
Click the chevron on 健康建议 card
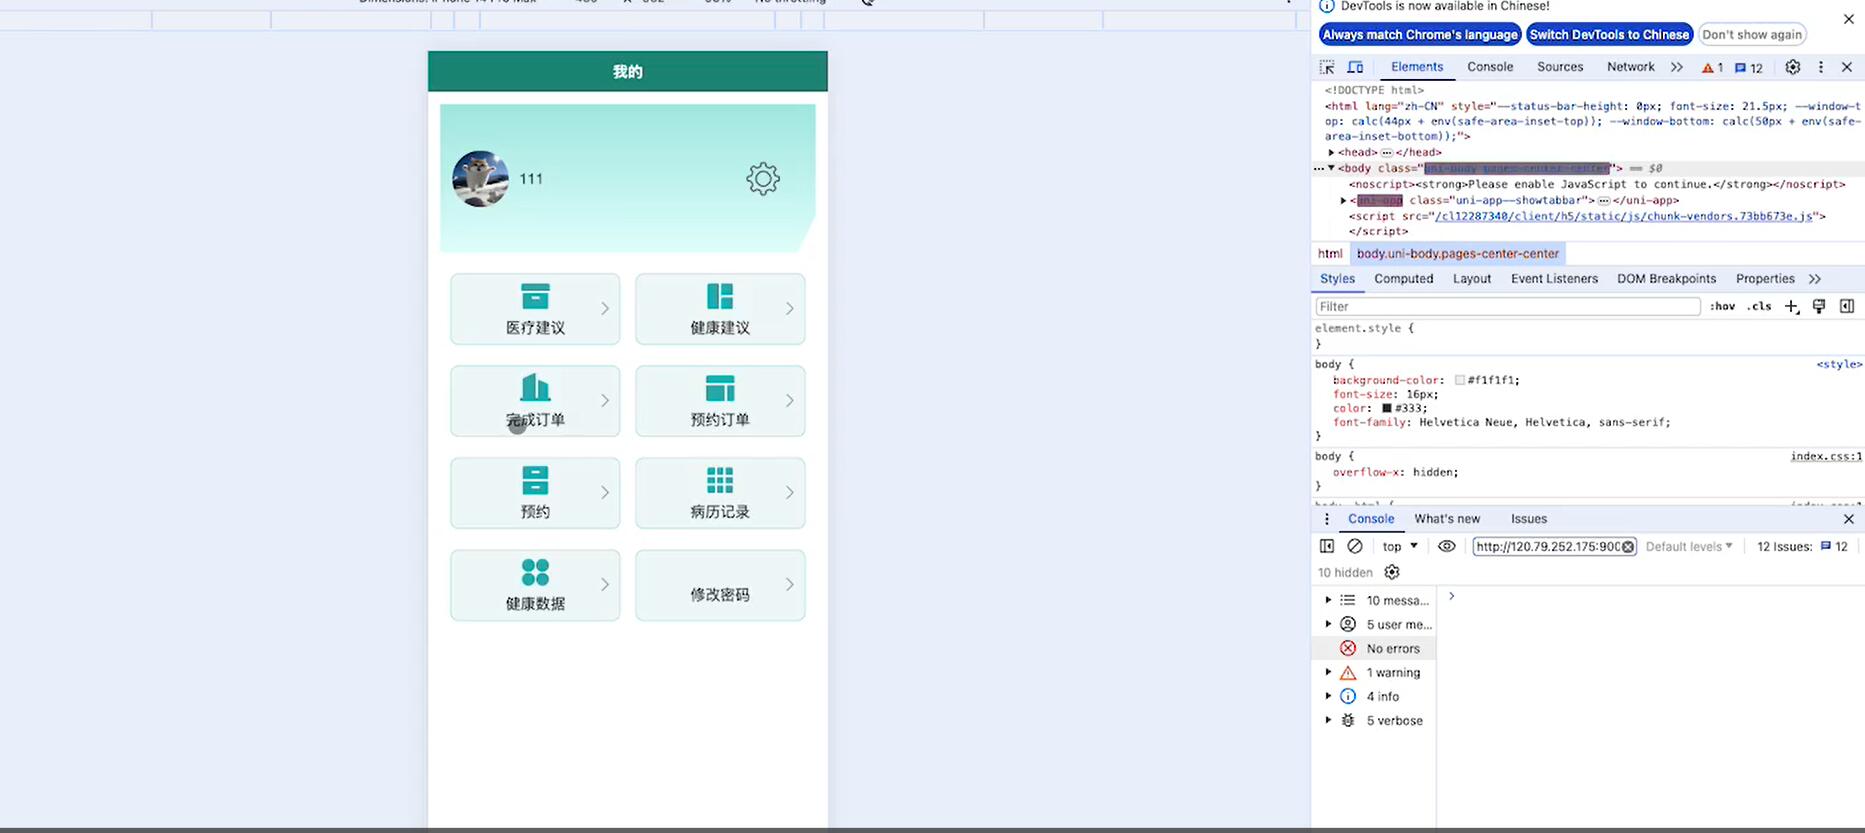tap(789, 309)
